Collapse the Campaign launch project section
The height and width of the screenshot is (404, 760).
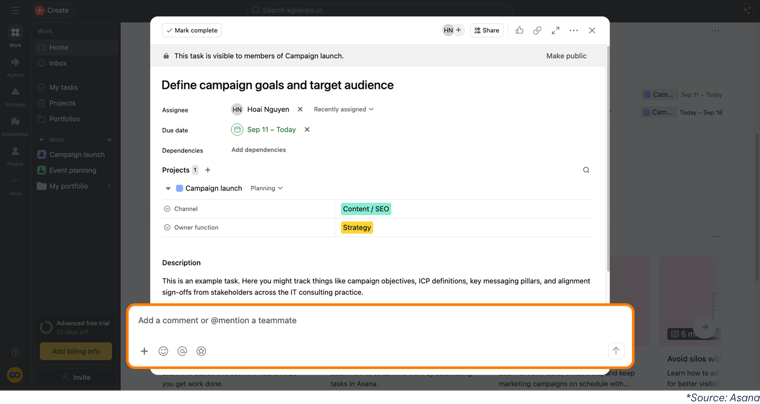(168, 188)
